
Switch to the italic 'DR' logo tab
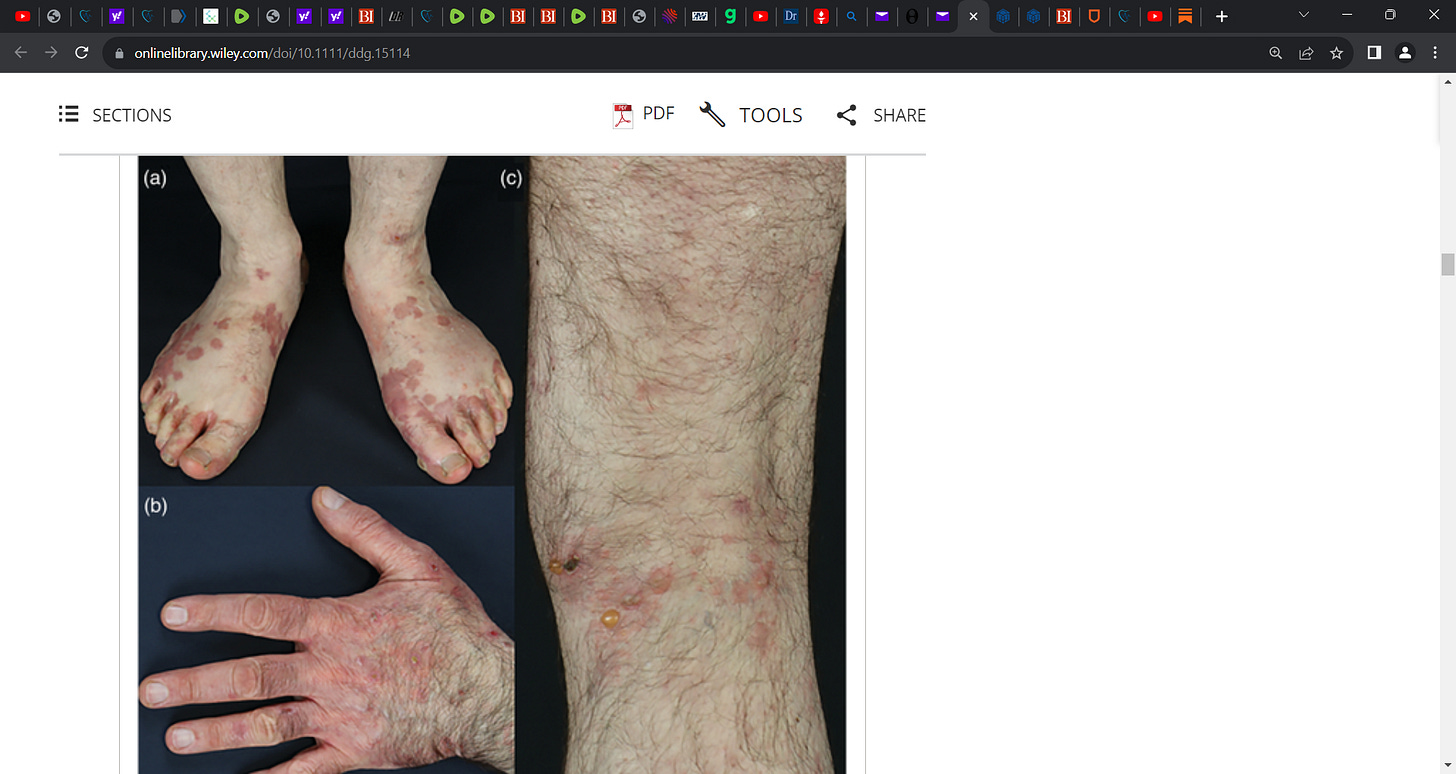396,16
